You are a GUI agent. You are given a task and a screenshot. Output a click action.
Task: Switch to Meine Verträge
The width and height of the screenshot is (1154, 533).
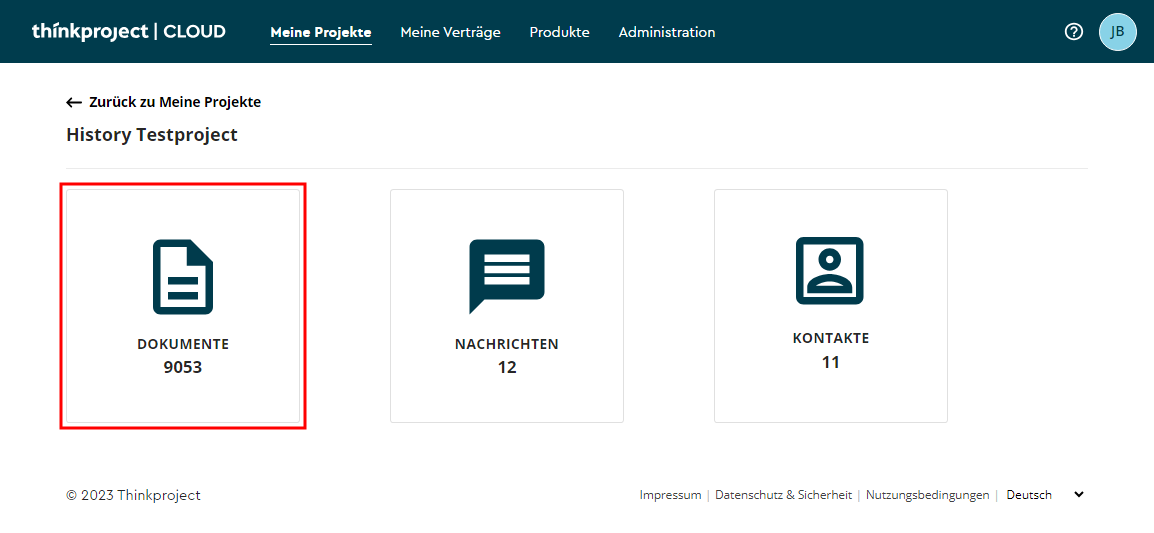[450, 32]
